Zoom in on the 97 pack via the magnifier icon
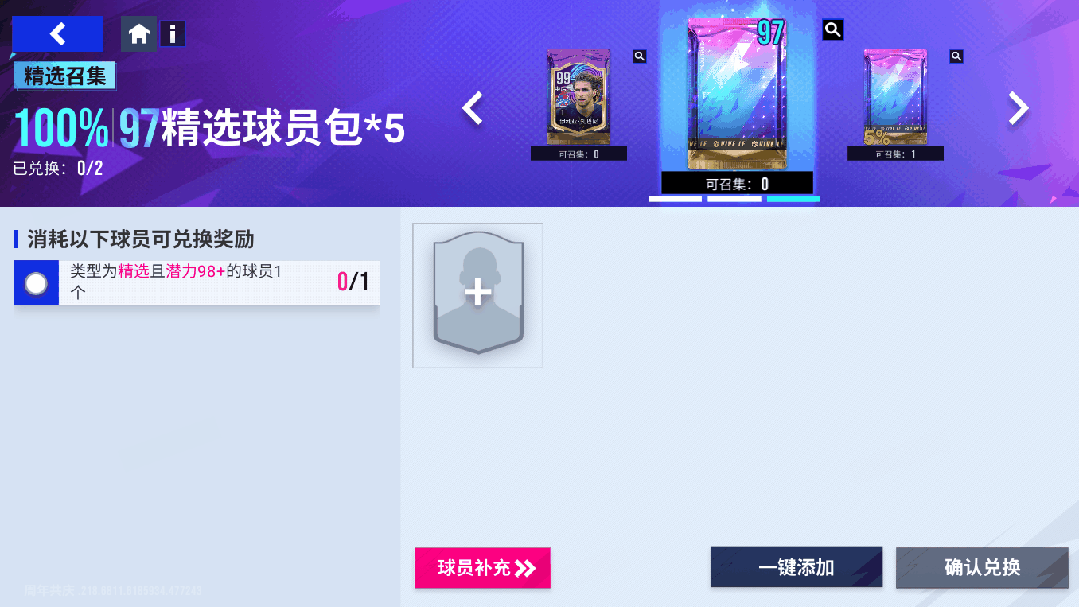This screenshot has width=1079, height=607. pyautogui.click(x=833, y=30)
